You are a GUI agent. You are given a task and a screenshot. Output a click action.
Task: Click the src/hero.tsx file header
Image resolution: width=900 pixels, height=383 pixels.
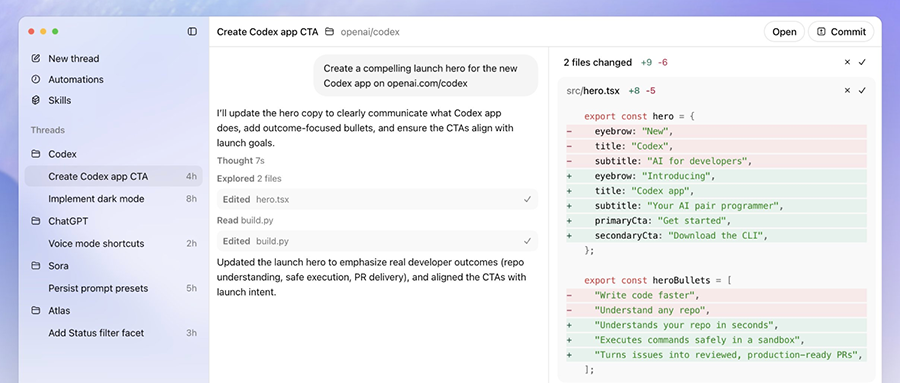(x=593, y=90)
